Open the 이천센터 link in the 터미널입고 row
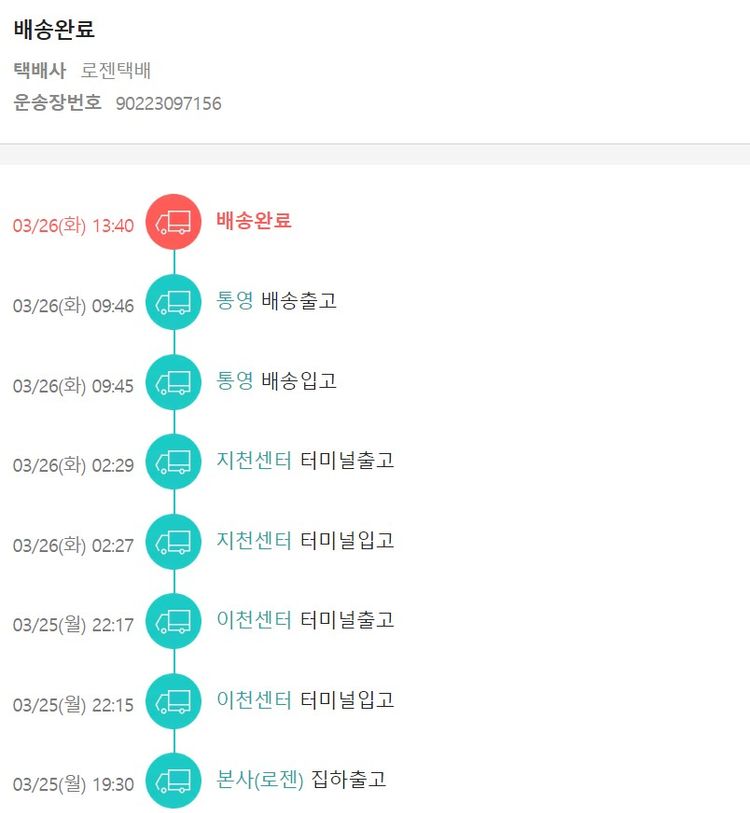The image size is (750, 813). click(254, 700)
